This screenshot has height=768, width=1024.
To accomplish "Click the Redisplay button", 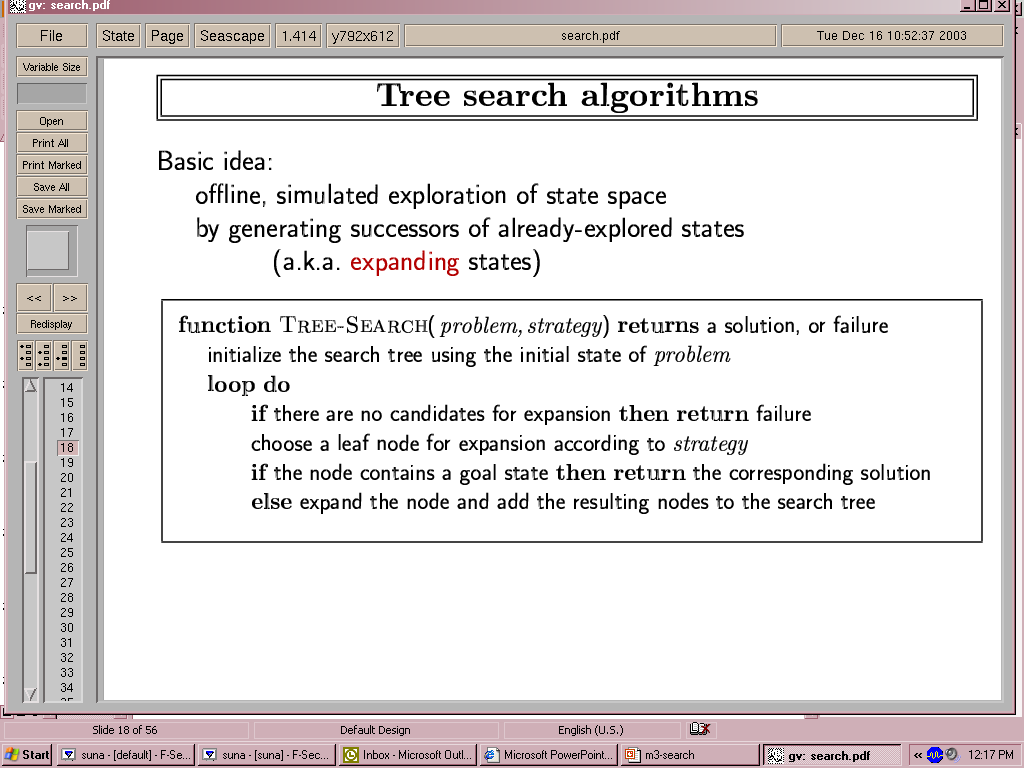I will (x=52, y=324).
